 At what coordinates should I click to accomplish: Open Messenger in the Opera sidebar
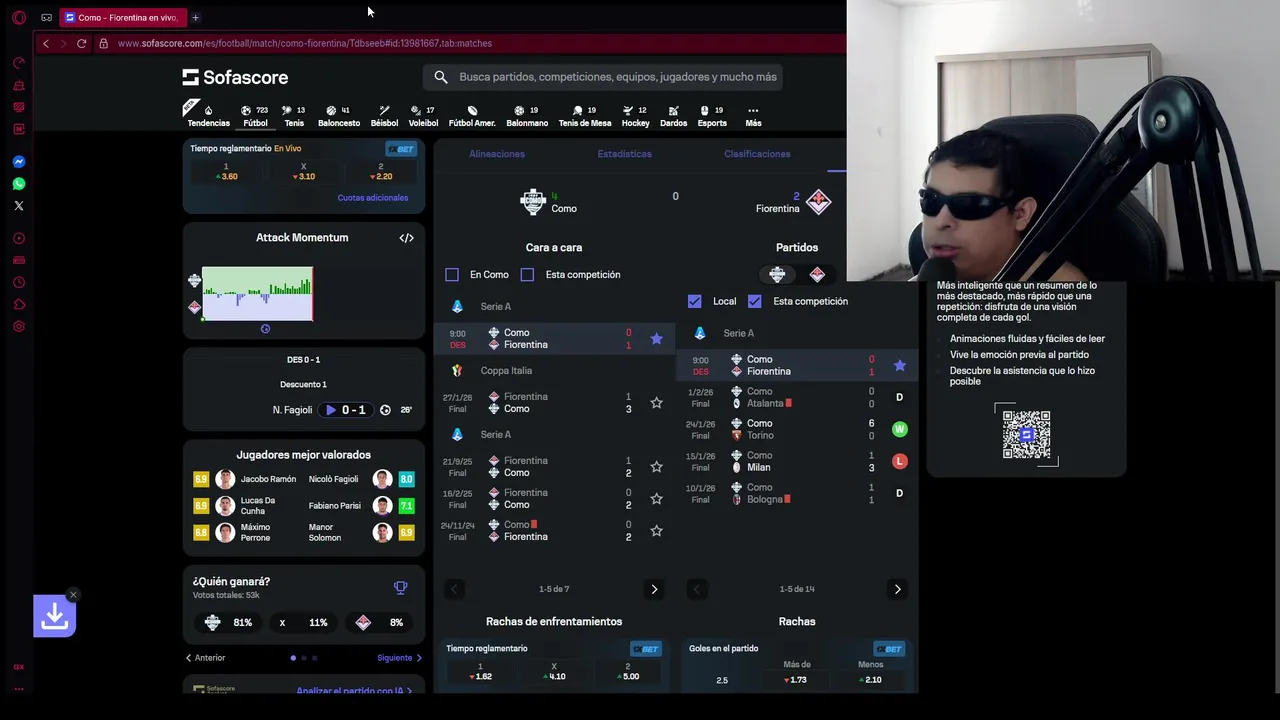[18, 161]
